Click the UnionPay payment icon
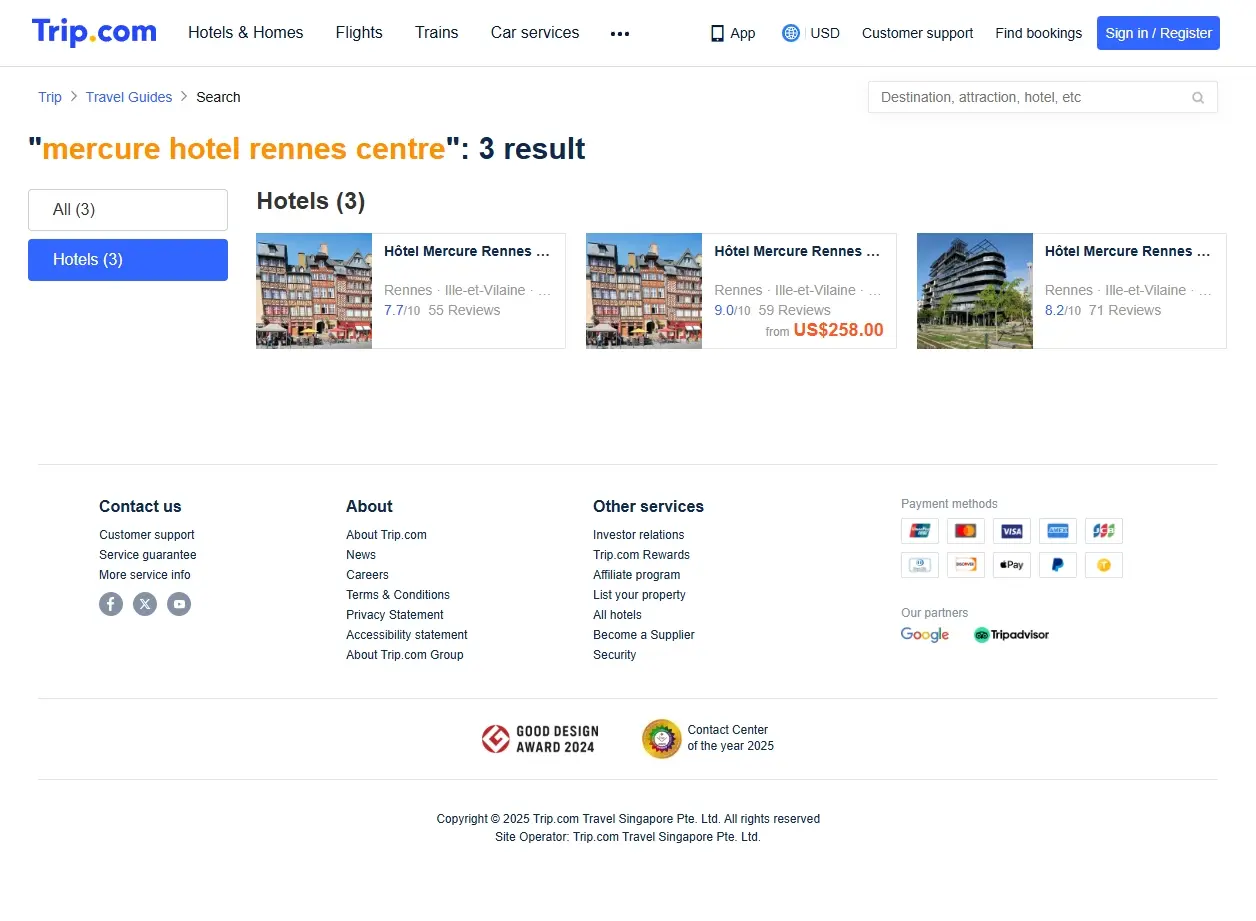Screen dimensions: 1256x921 tap(920, 531)
